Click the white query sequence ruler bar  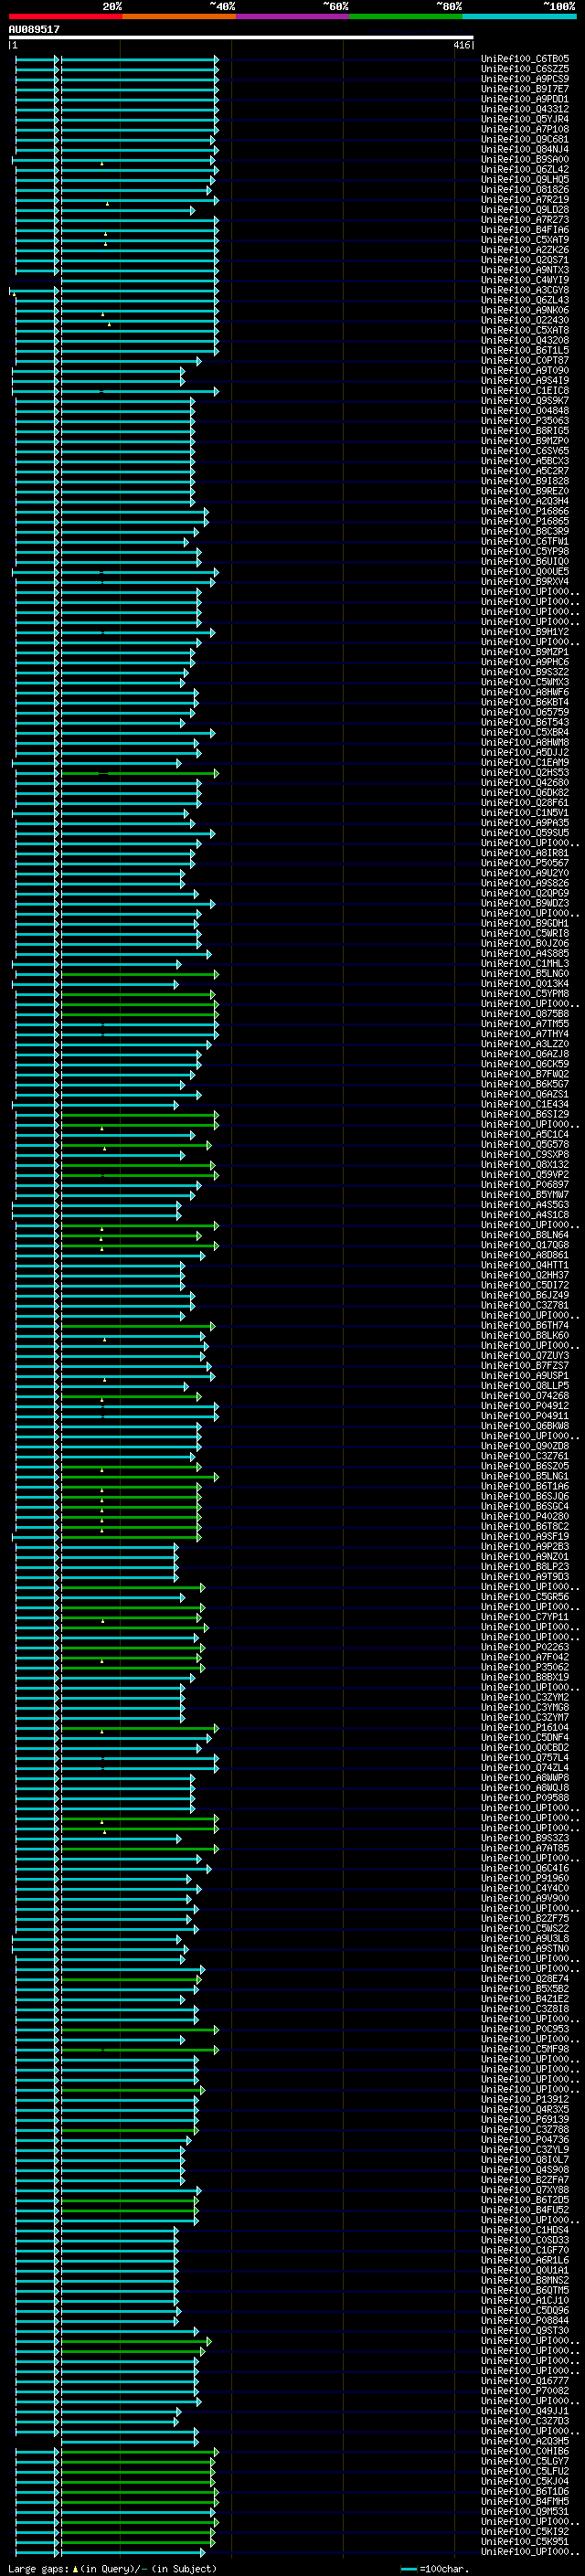click(x=241, y=38)
